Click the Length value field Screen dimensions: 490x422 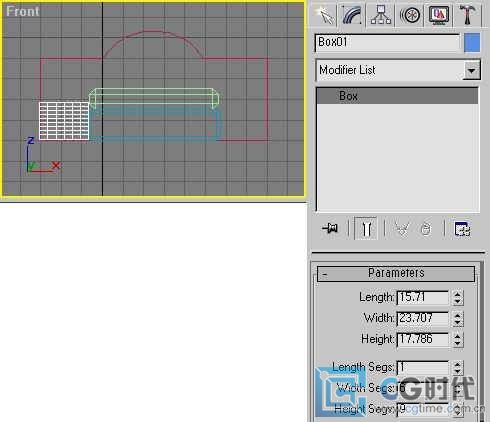[423, 297]
